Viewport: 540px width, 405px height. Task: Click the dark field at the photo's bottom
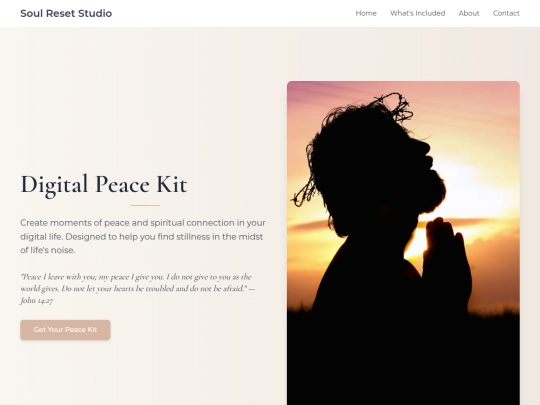pyautogui.click(x=403, y=362)
